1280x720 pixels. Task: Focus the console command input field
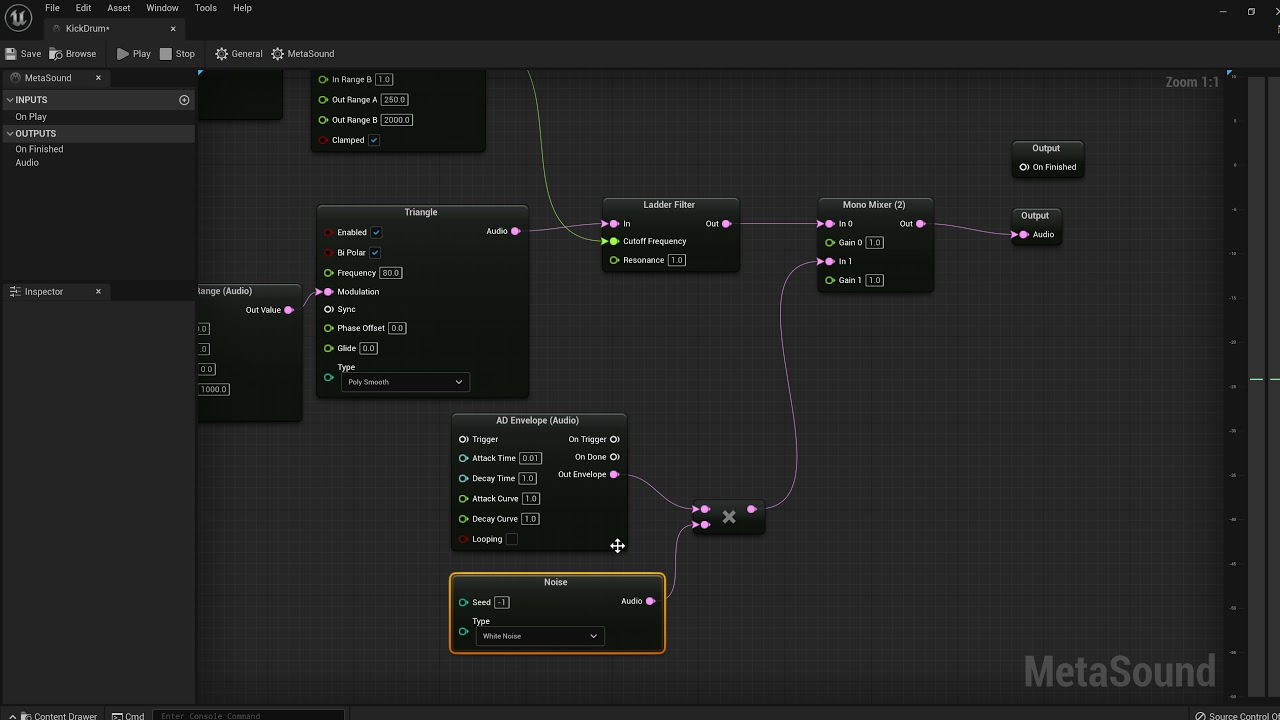coord(250,715)
